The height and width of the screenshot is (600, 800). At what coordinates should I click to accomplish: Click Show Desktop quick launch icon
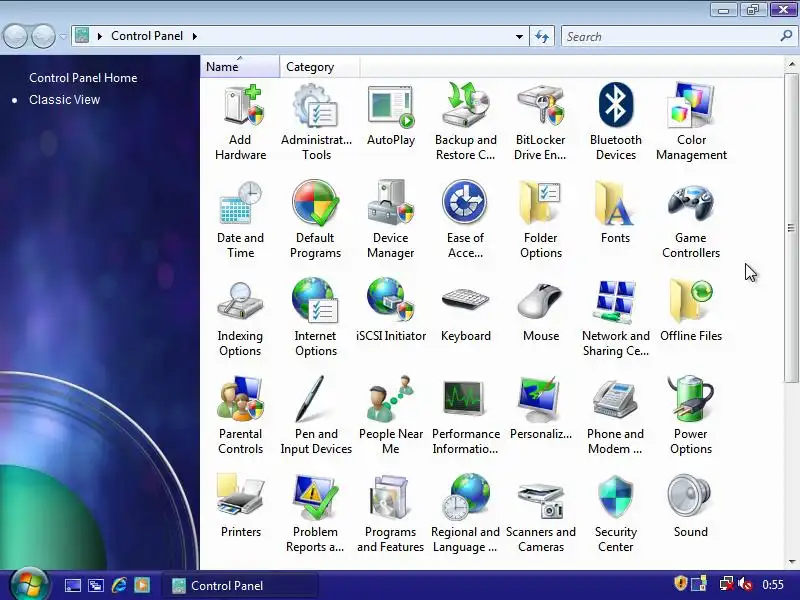[x=72, y=586]
